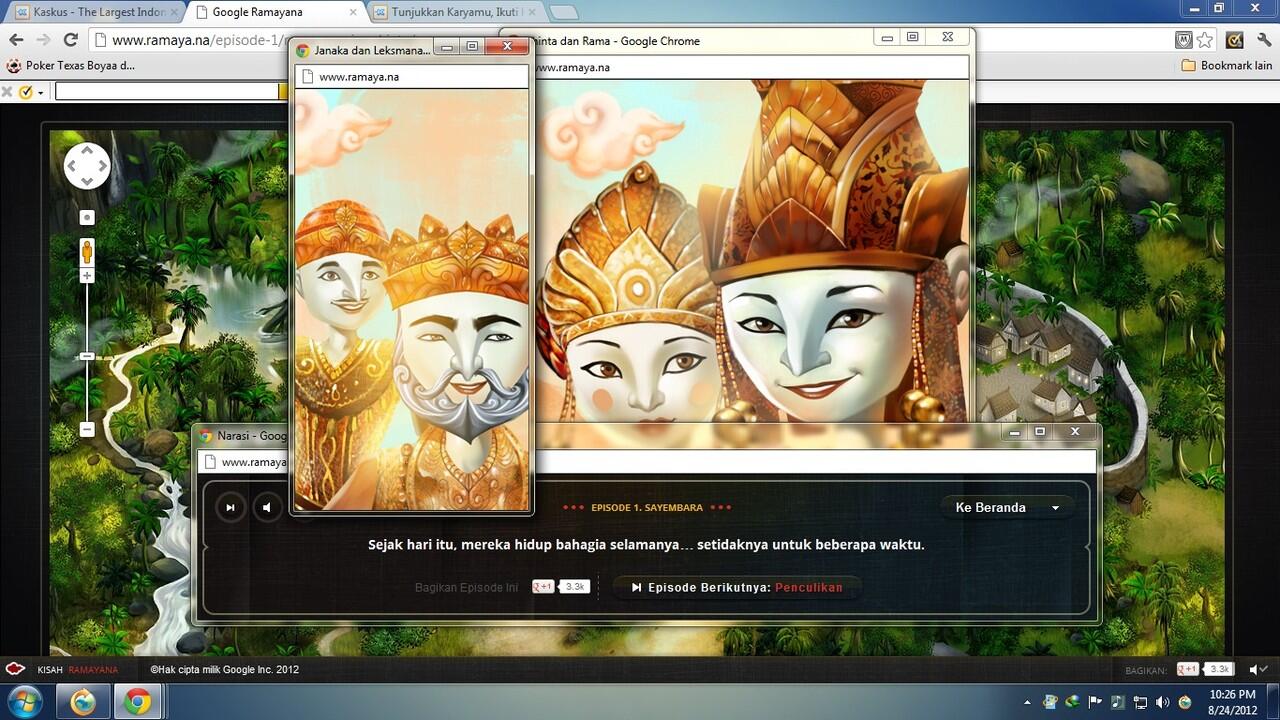Show hidden system tray icons
This screenshot has height=720, width=1280.
[1027, 702]
